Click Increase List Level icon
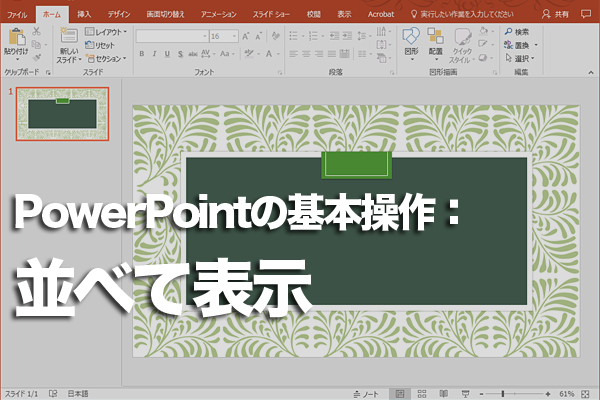This screenshot has height=400, width=600. tap(347, 36)
